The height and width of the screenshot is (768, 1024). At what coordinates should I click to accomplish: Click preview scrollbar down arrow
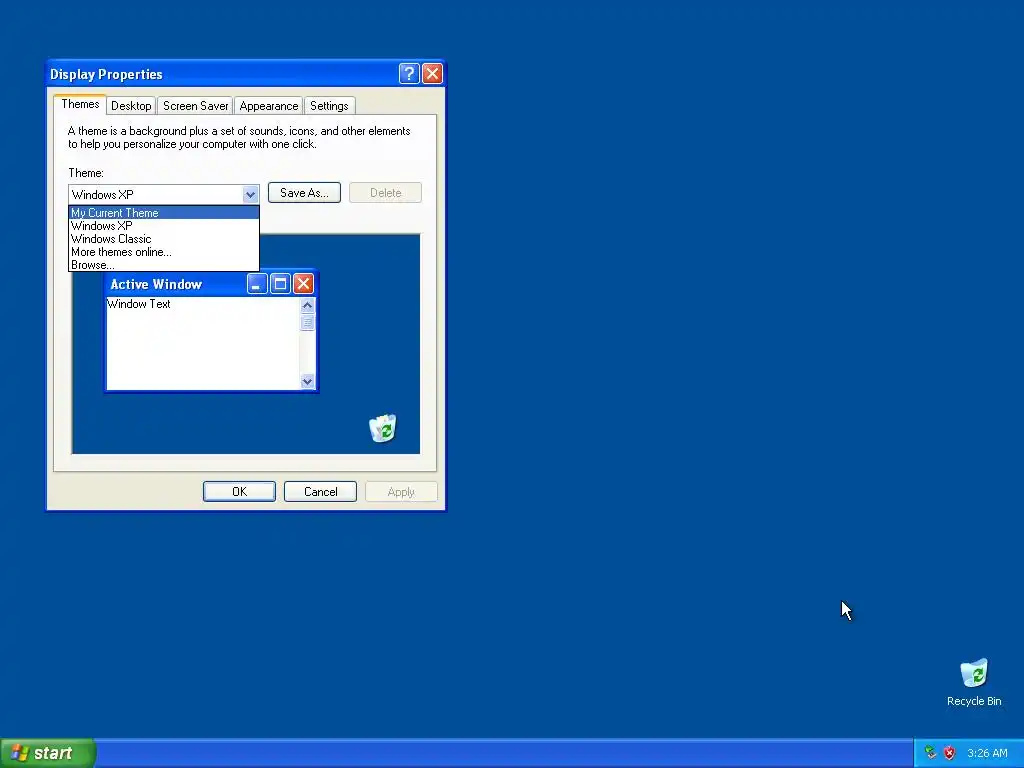(x=307, y=381)
